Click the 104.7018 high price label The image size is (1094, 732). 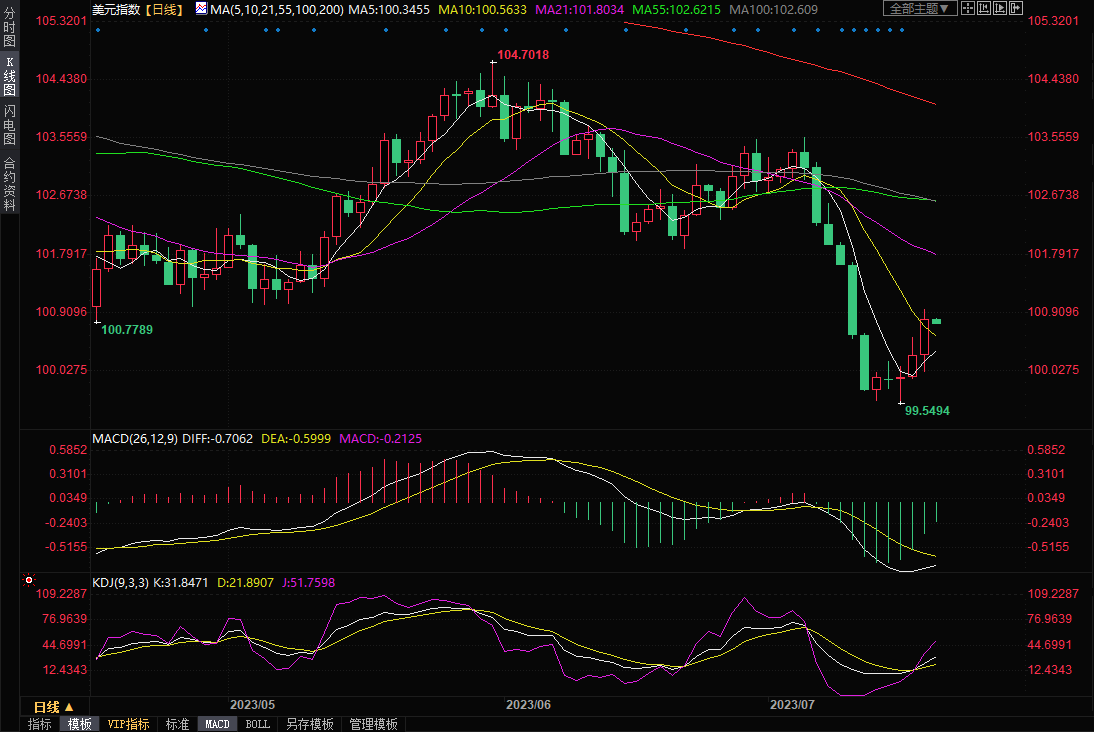click(x=522, y=55)
